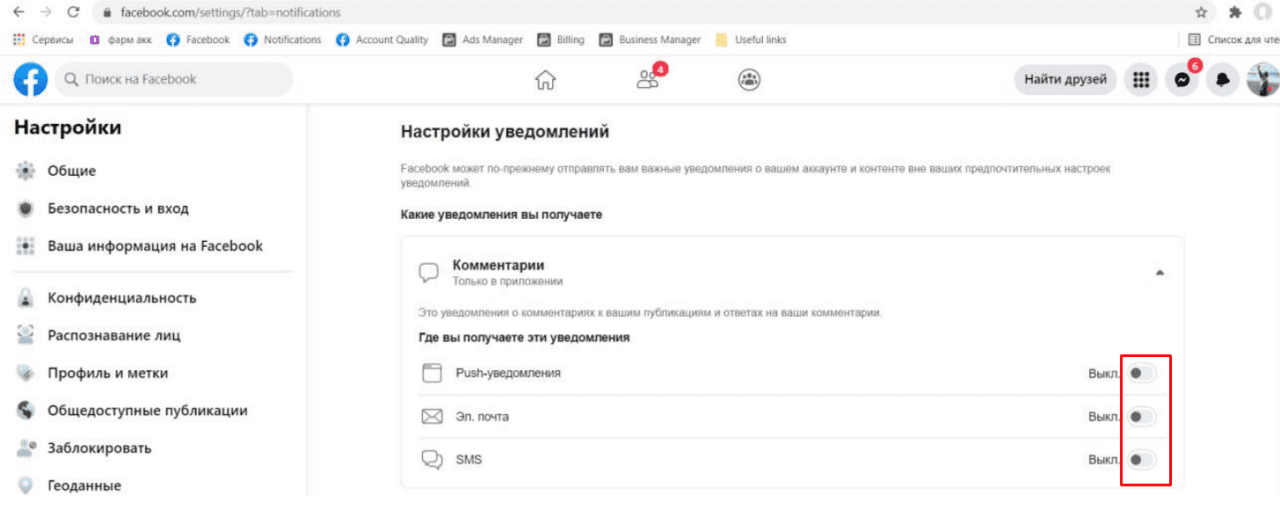Click the Найти друзей button
This screenshot has height=510, width=1280.
click(1065, 80)
